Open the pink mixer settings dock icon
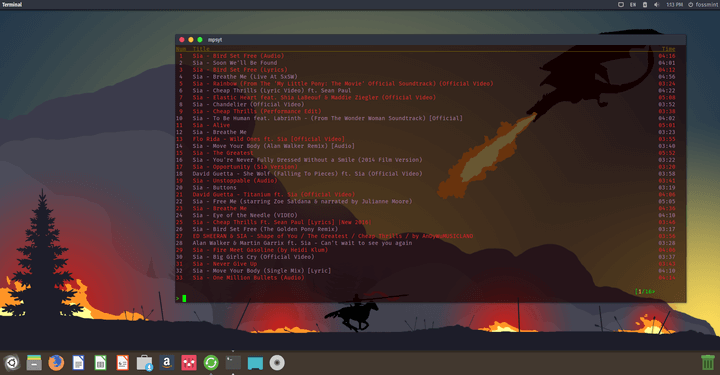Screen dimensions: 720x375 tap(189, 363)
